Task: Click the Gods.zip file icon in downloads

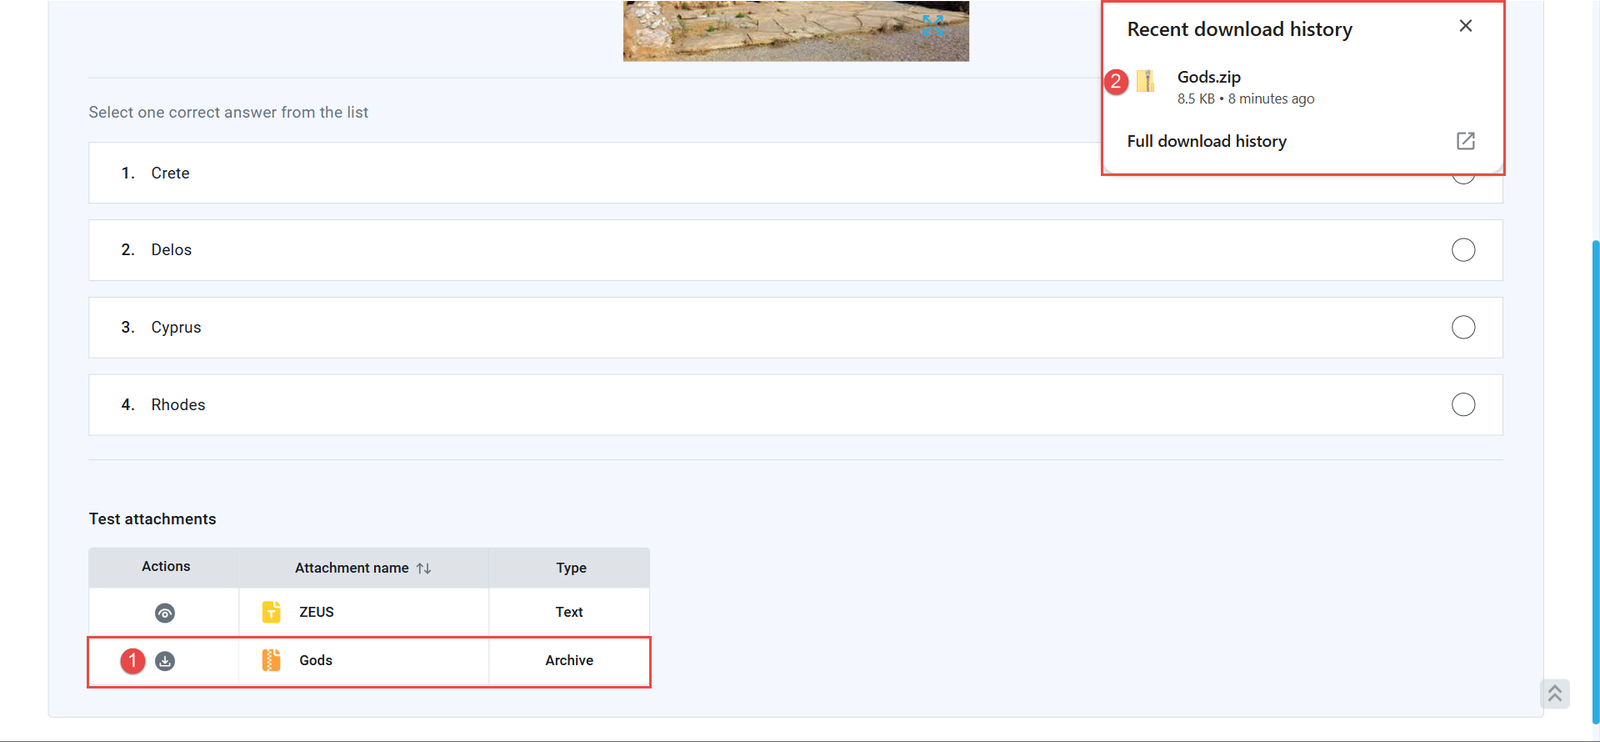Action: (1146, 81)
